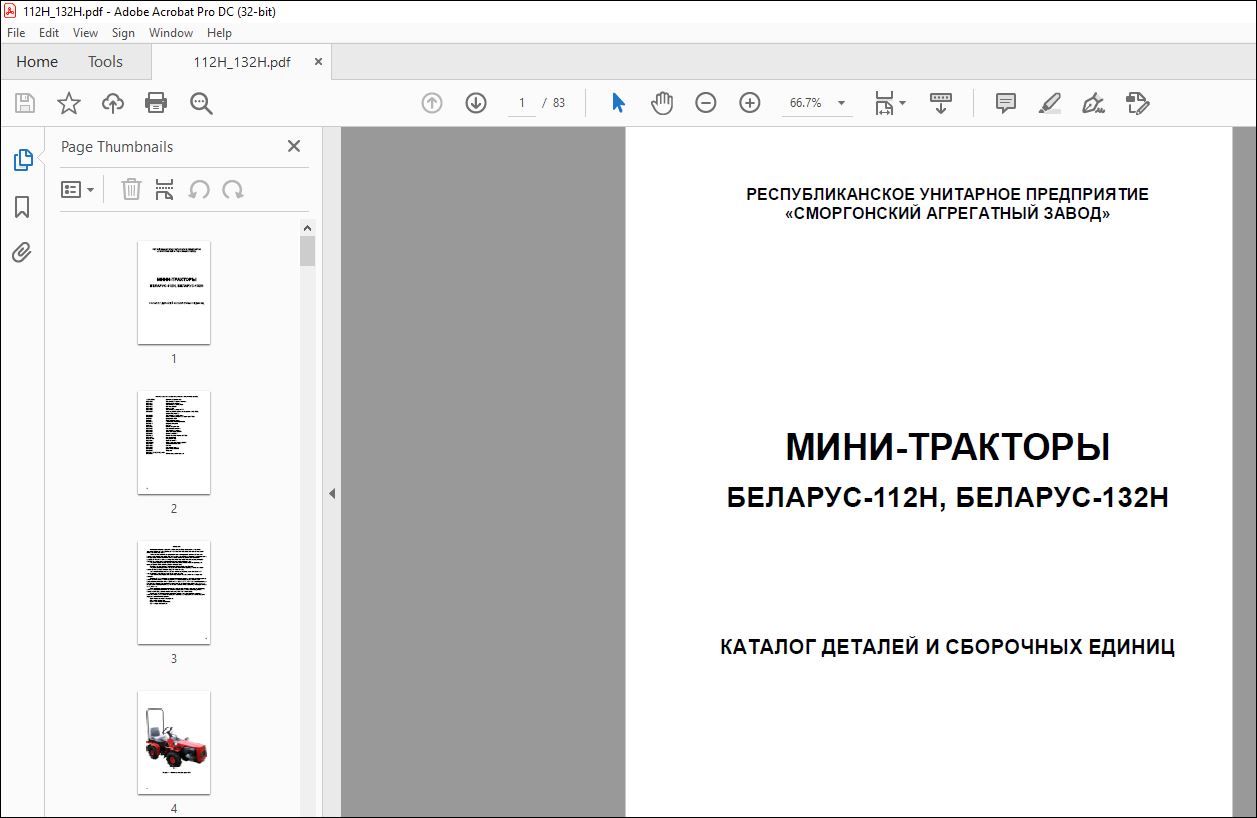Select the 112H_132H.pdf document tab

[242, 62]
